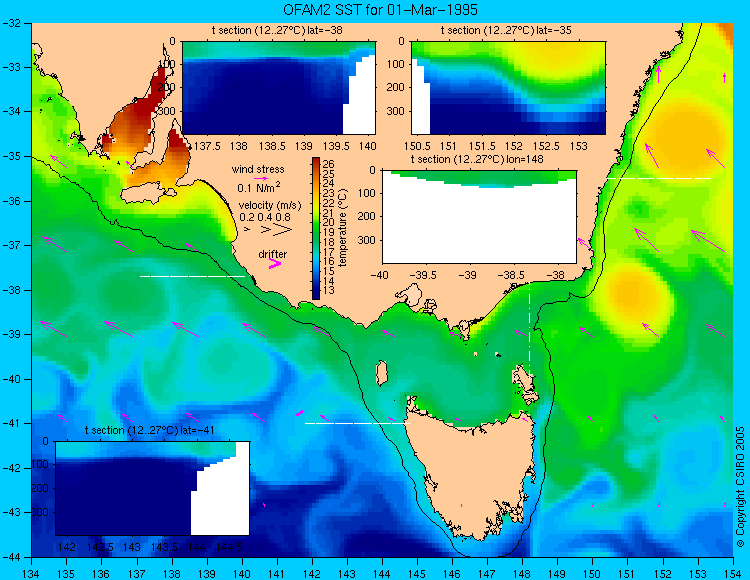750x580 pixels.
Task: Open the lat=-35 temperature section inset plot
Action: [x=508, y=88]
